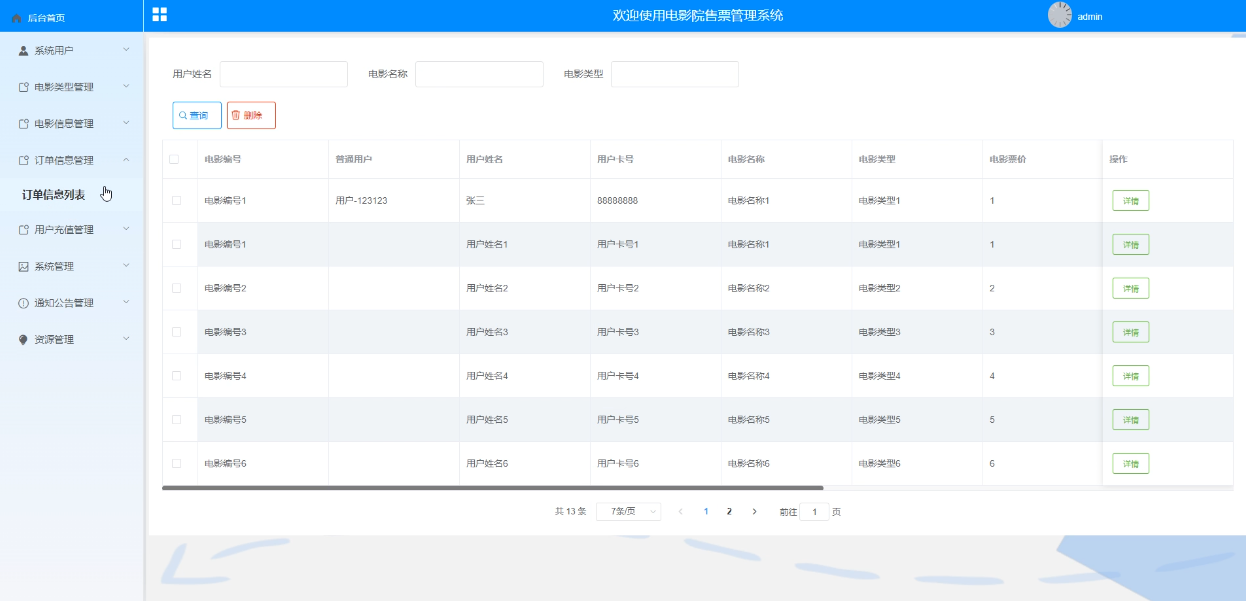Screen dimensions: 1246x601
Task: Open 详情 for the 电影编号4 row
Action: pyautogui.click(x=1131, y=376)
